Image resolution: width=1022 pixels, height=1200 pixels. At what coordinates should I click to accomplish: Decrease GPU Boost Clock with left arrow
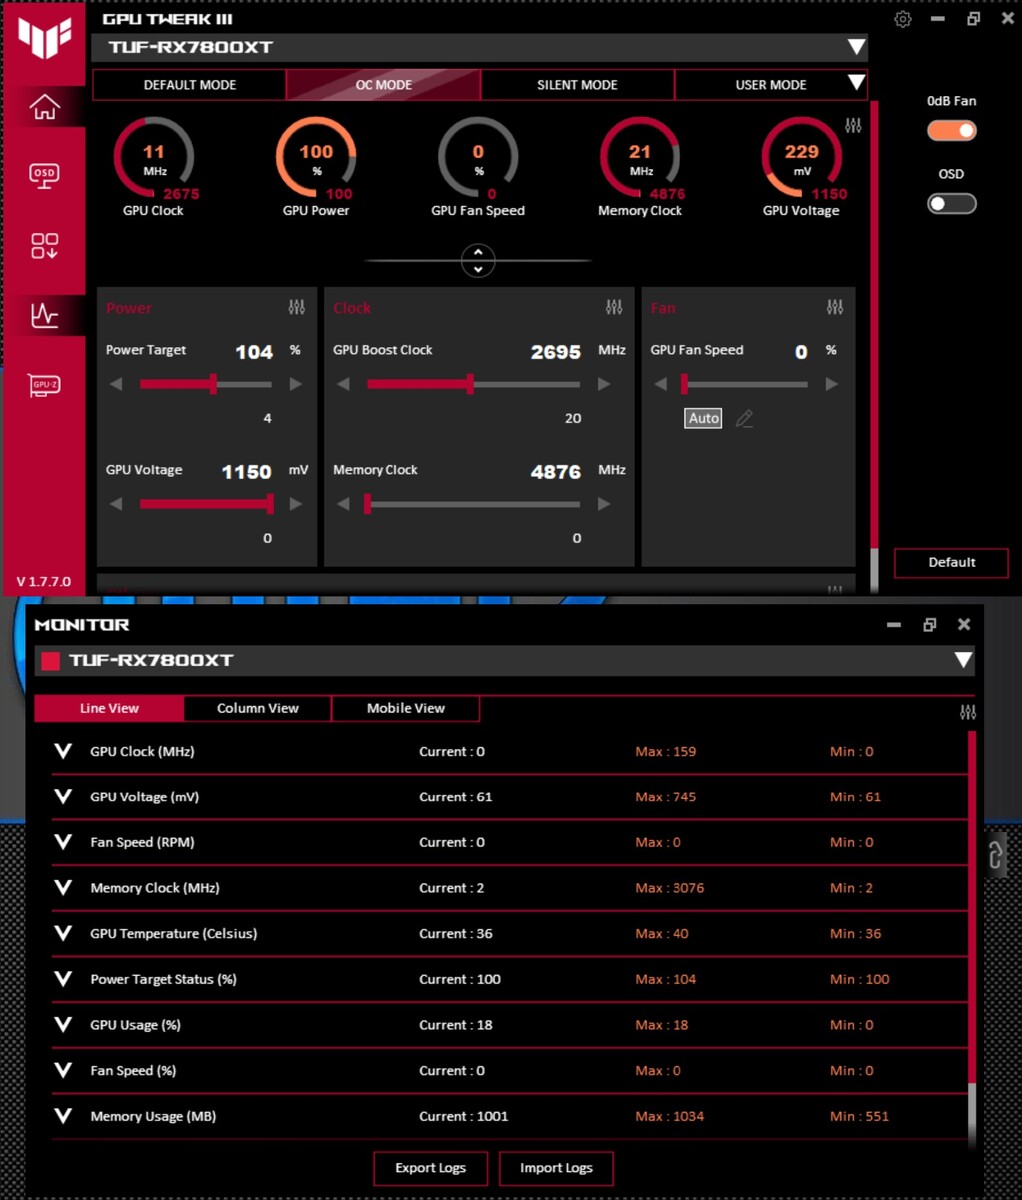tap(343, 384)
